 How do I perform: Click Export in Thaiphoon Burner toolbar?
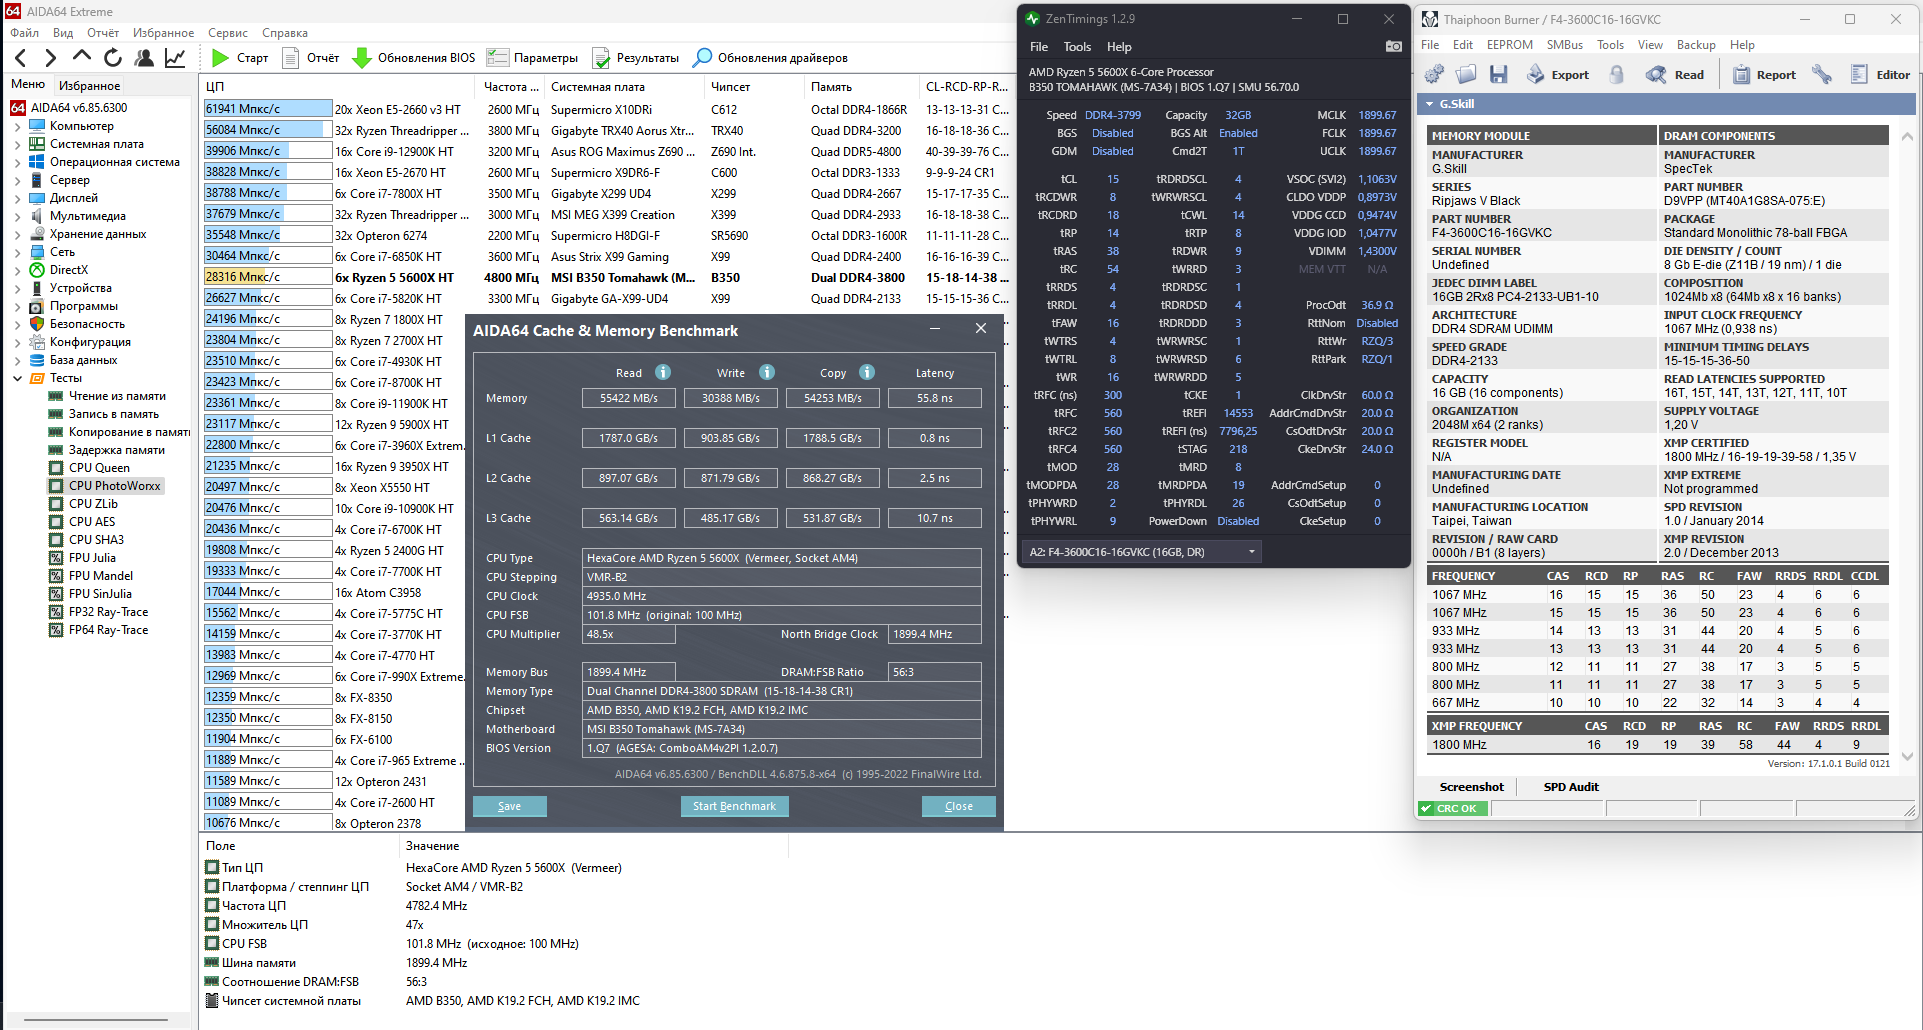click(1558, 75)
